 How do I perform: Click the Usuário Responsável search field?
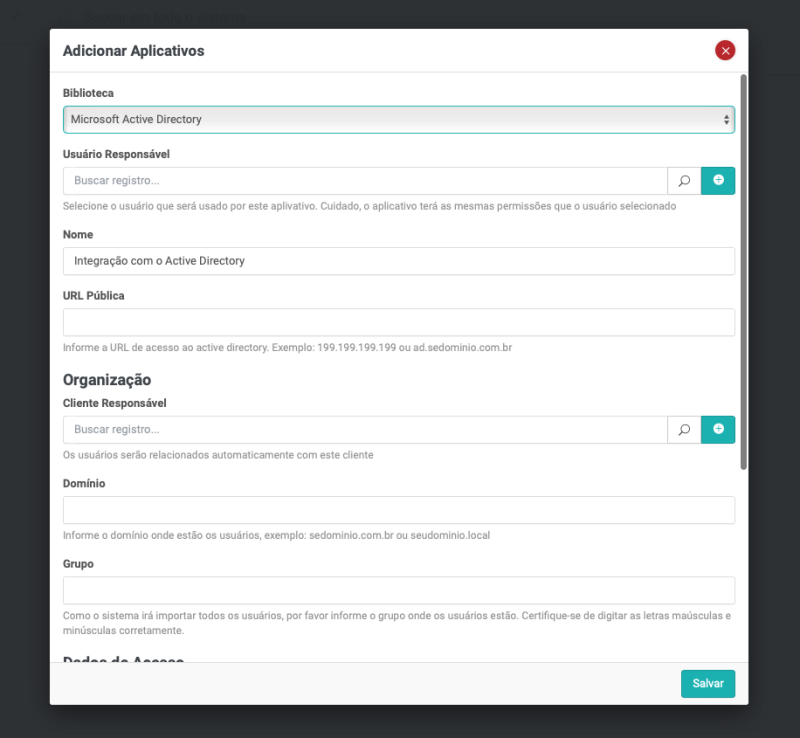365,181
